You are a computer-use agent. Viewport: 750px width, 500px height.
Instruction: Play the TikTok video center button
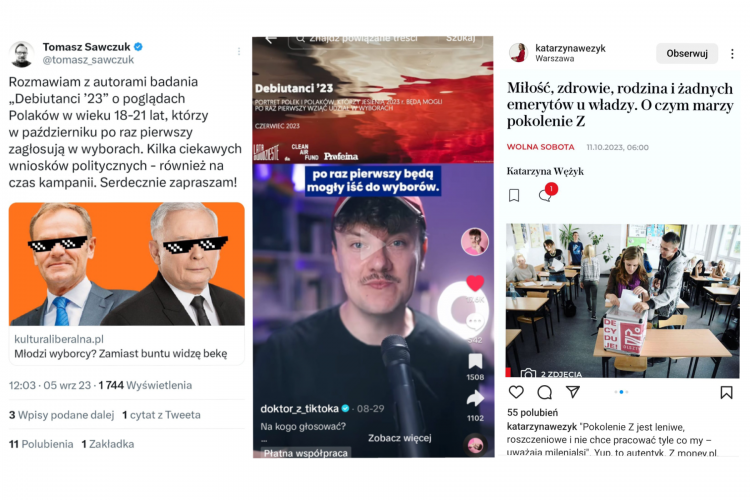pyautogui.click(x=372, y=245)
